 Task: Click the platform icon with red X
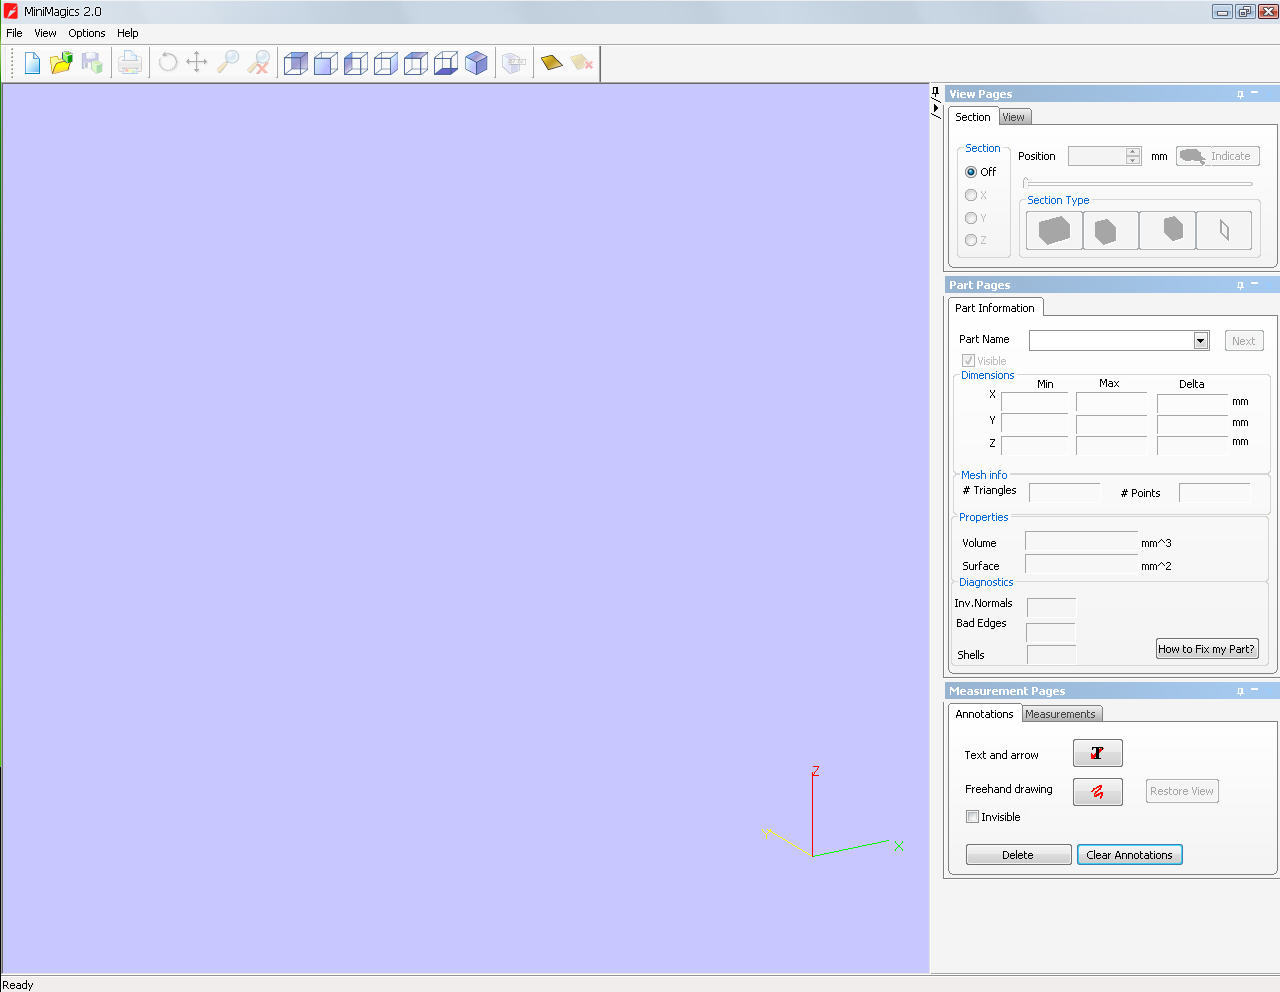tap(582, 63)
